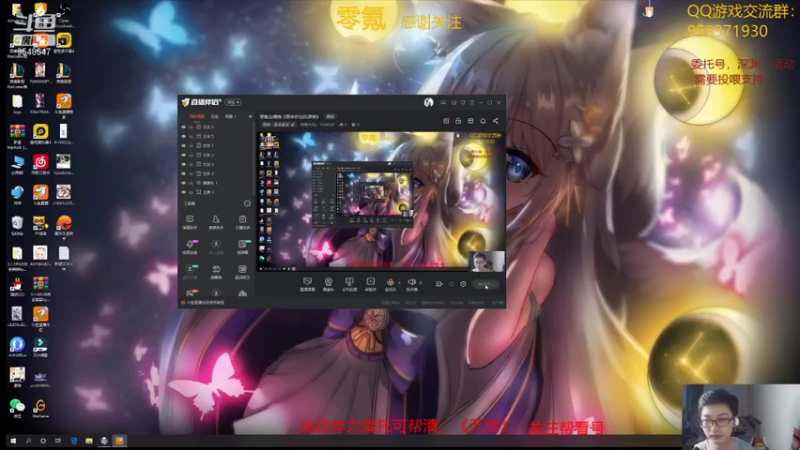Hide the 文本 6 source layer
Screen dimensions: 800x450
pyautogui.click(x=184, y=127)
